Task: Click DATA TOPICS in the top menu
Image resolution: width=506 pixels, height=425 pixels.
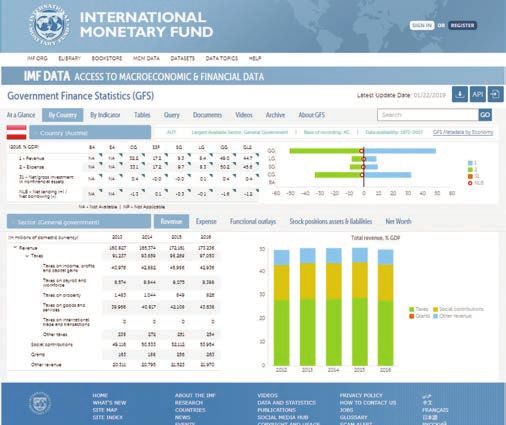Action: coord(222,58)
